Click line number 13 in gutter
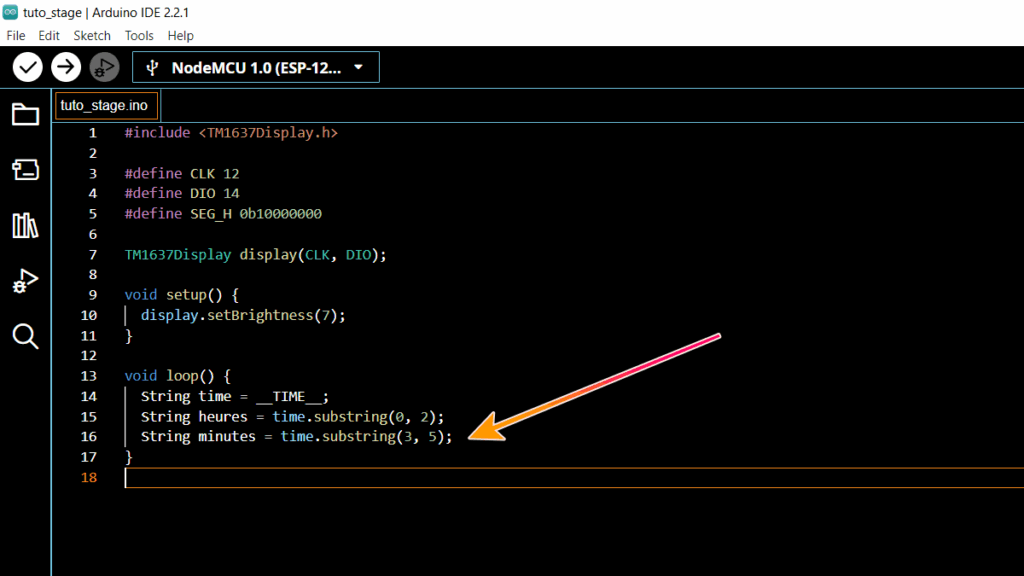 [89, 376]
